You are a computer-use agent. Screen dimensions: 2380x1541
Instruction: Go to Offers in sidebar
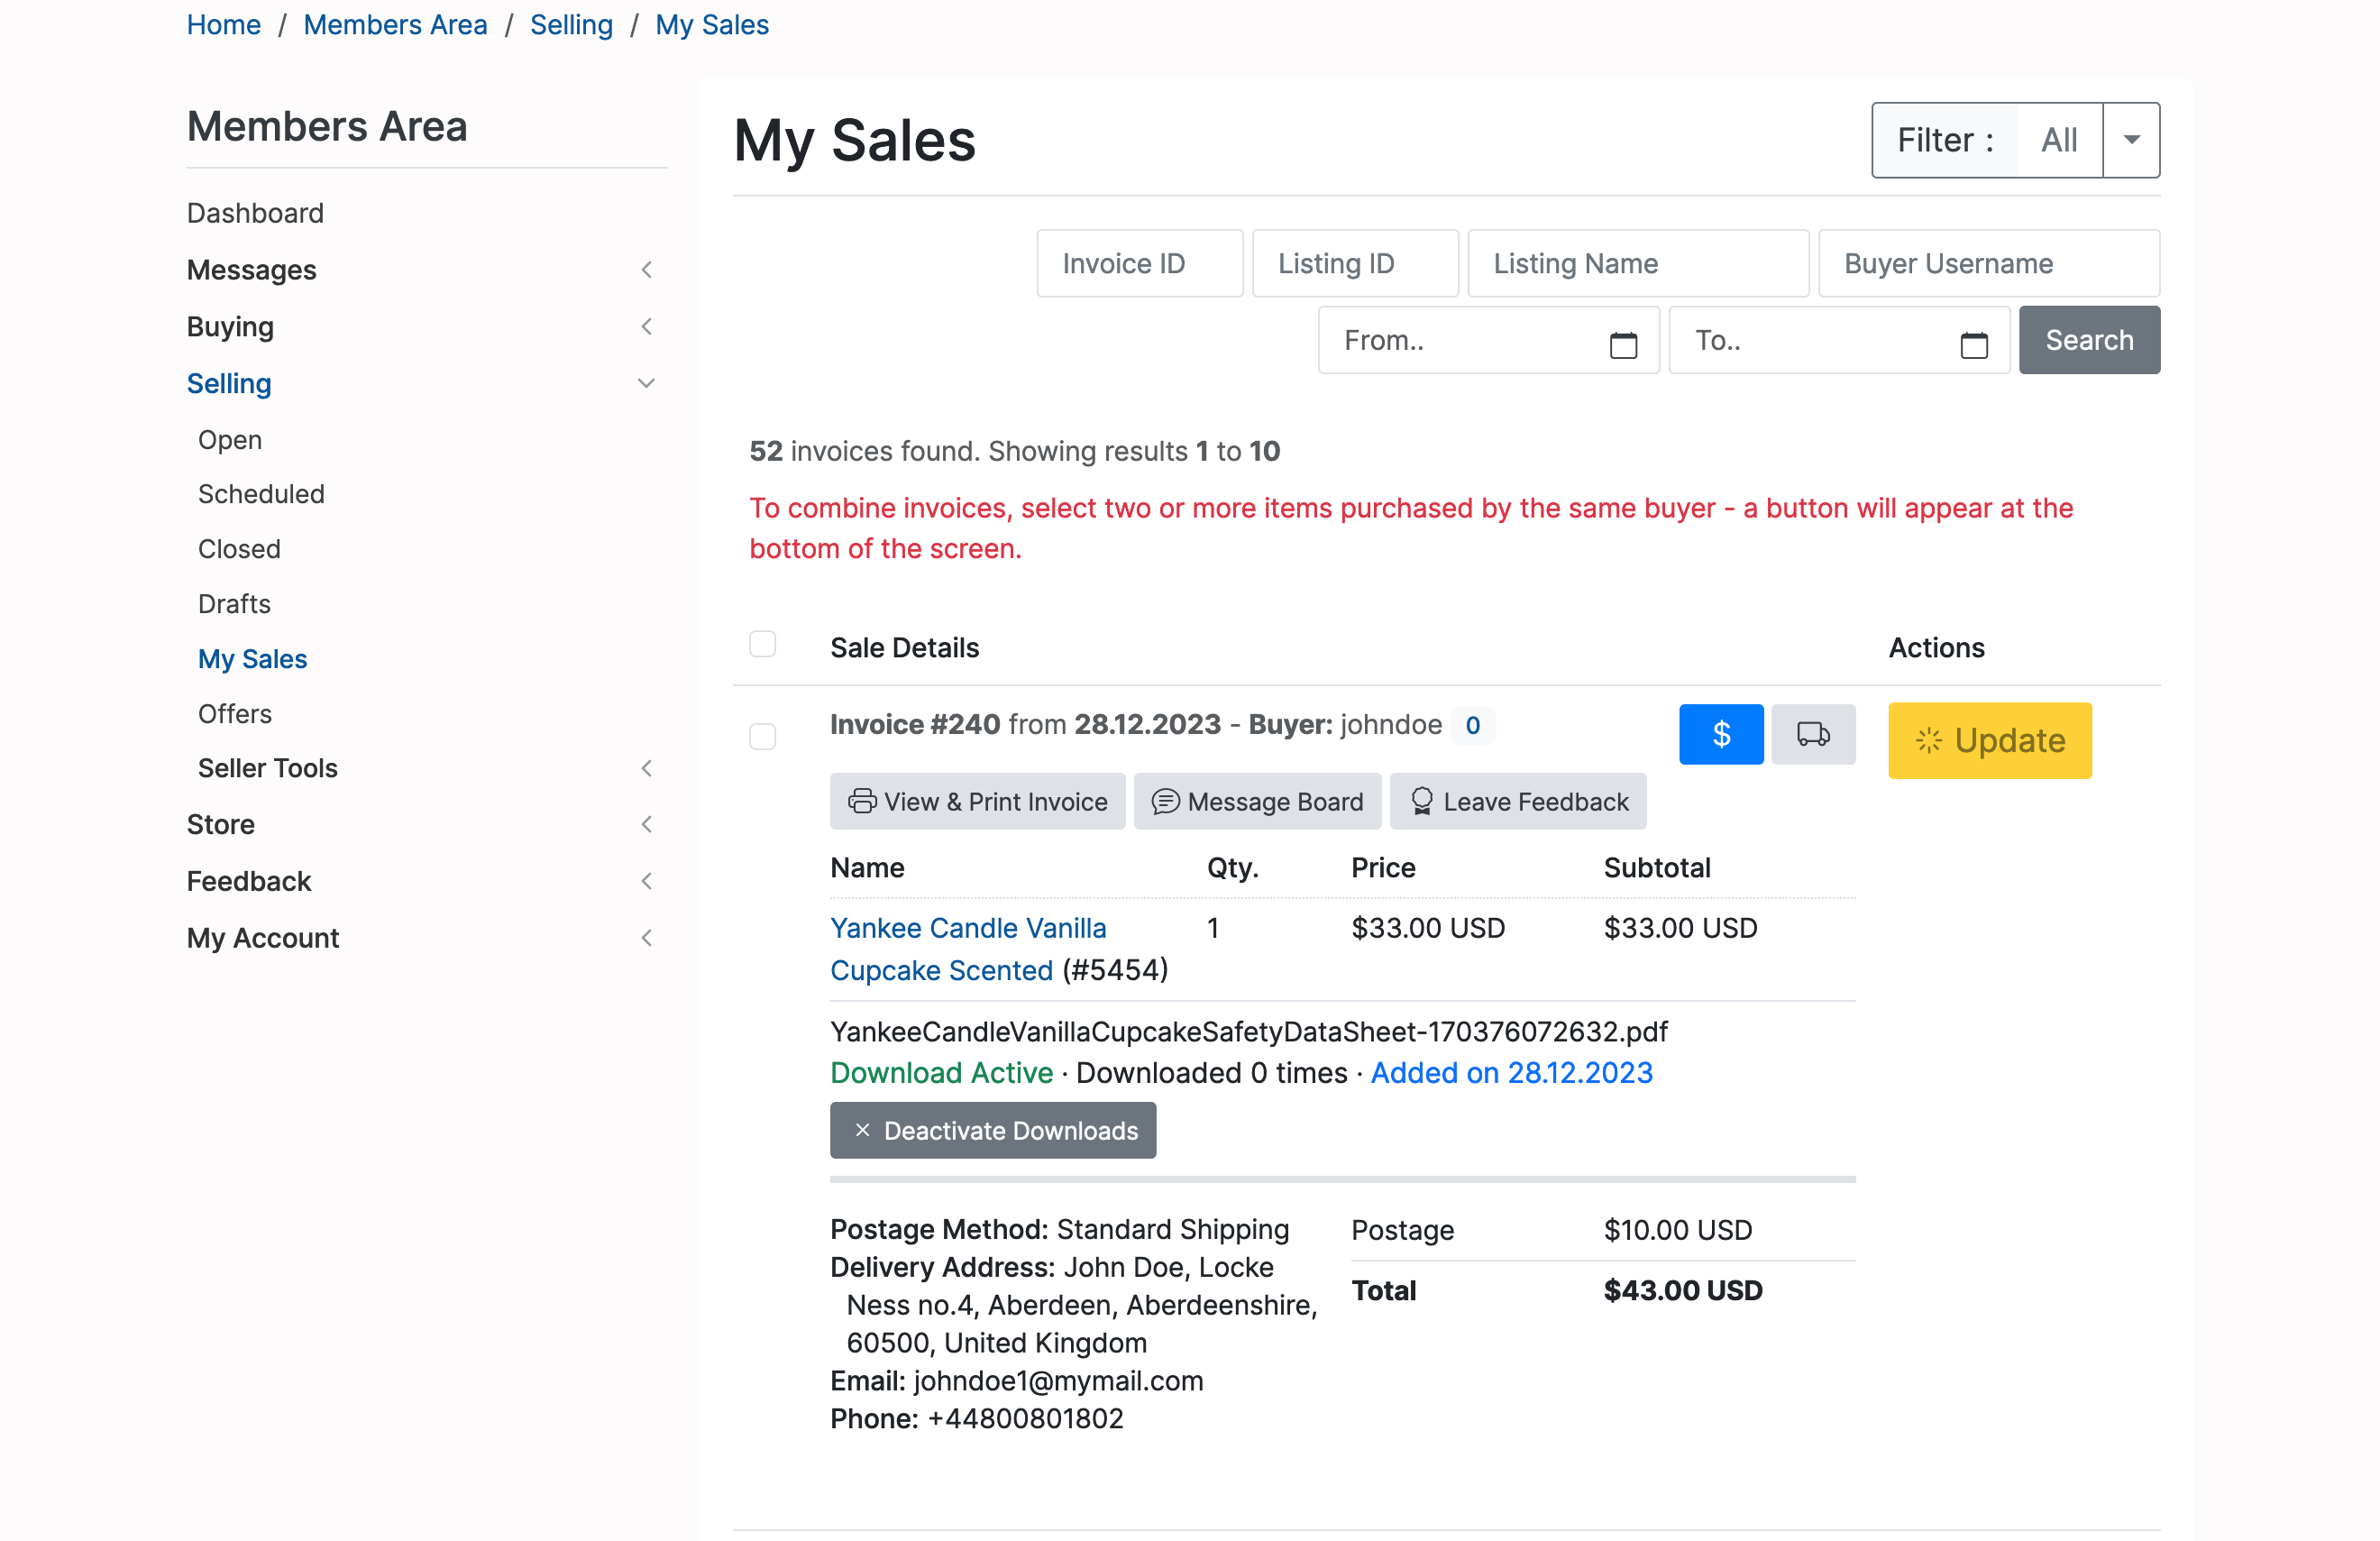coord(235,714)
